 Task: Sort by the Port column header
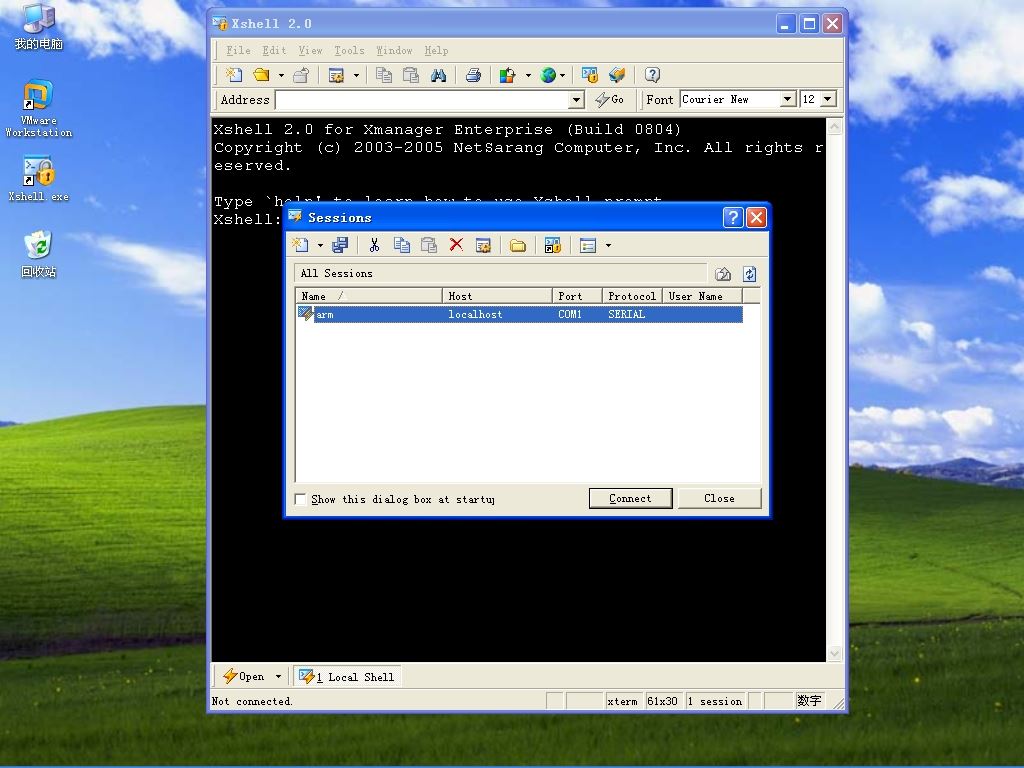577,296
